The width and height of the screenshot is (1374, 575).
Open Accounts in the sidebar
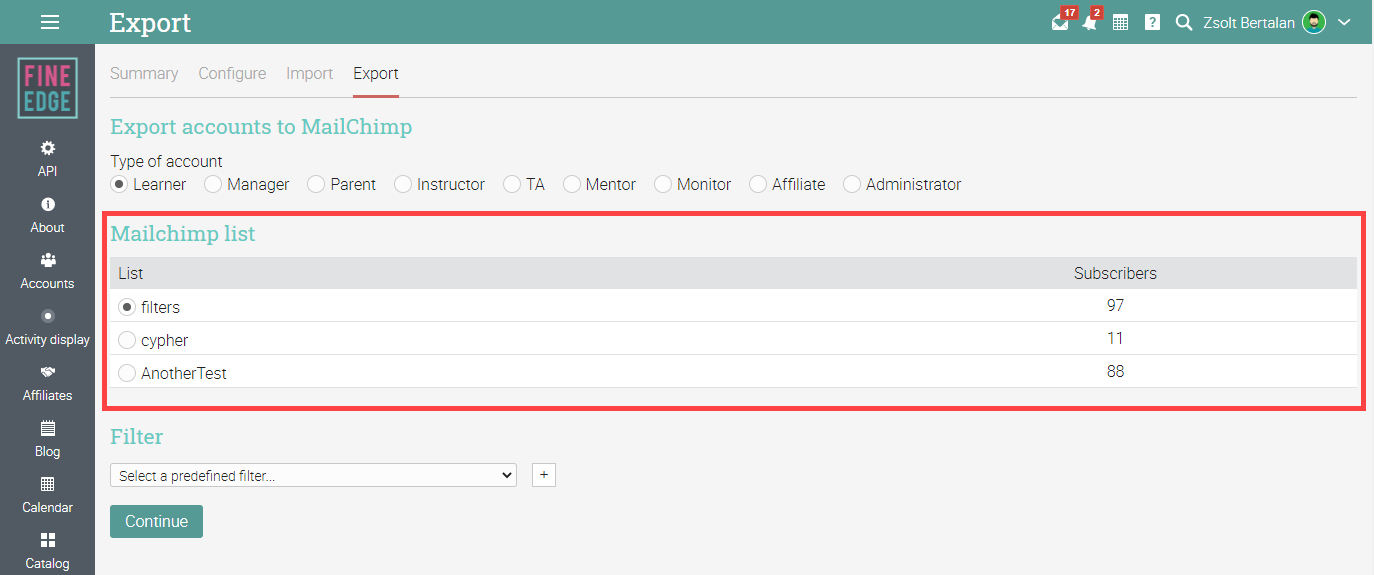(x=47, y=271)
